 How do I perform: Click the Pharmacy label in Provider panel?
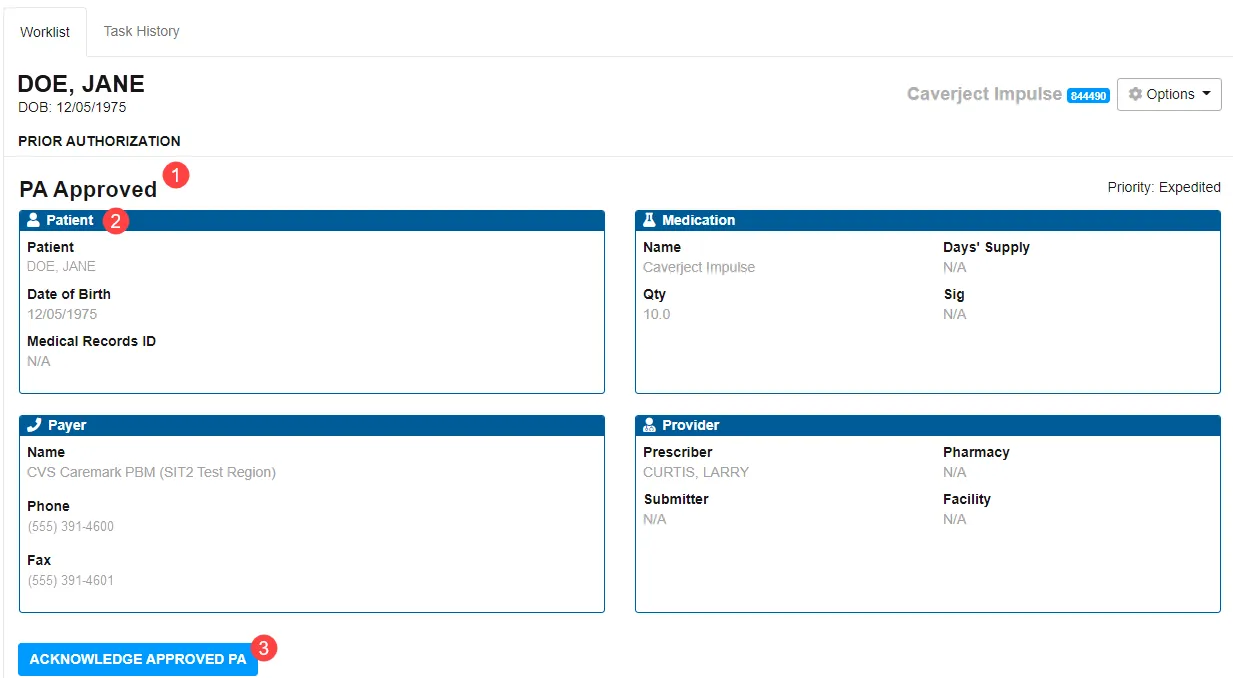pyautogui.click(x=976, y=452)
